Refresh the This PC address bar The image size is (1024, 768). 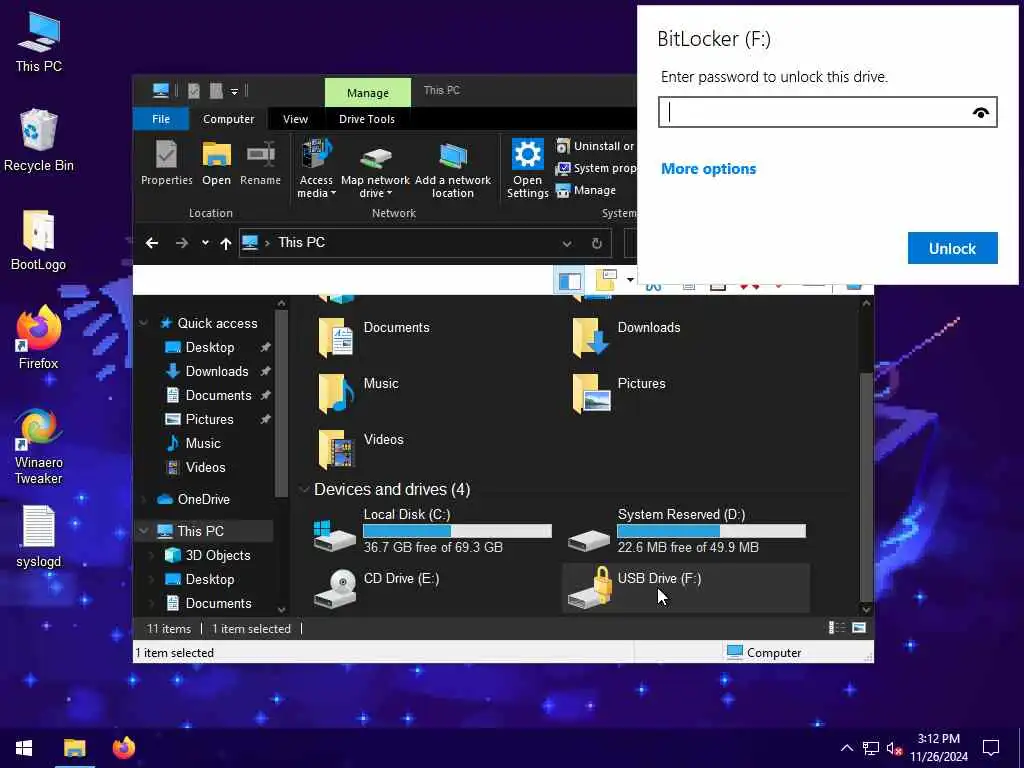[596, 244]
